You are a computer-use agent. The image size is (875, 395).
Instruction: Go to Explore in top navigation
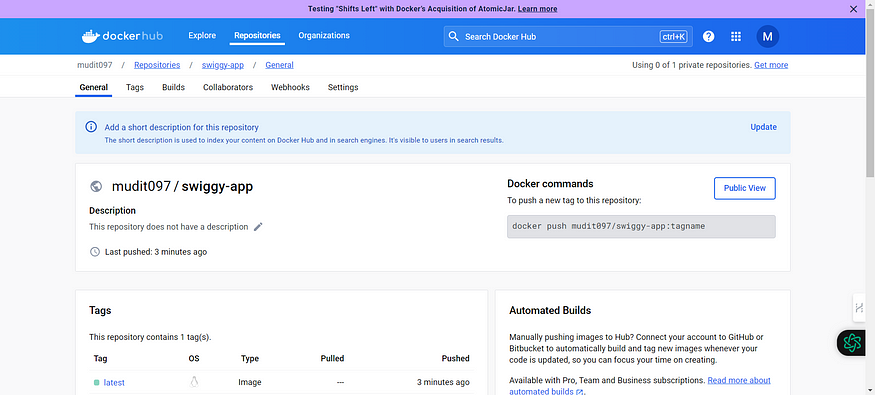click(x=202, y=35)
